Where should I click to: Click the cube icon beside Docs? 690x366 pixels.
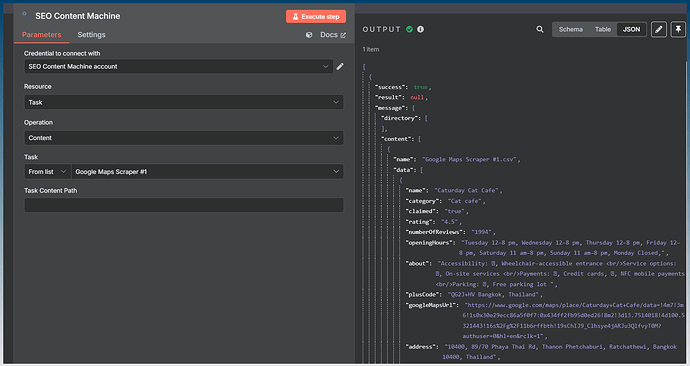coord(309,35)
